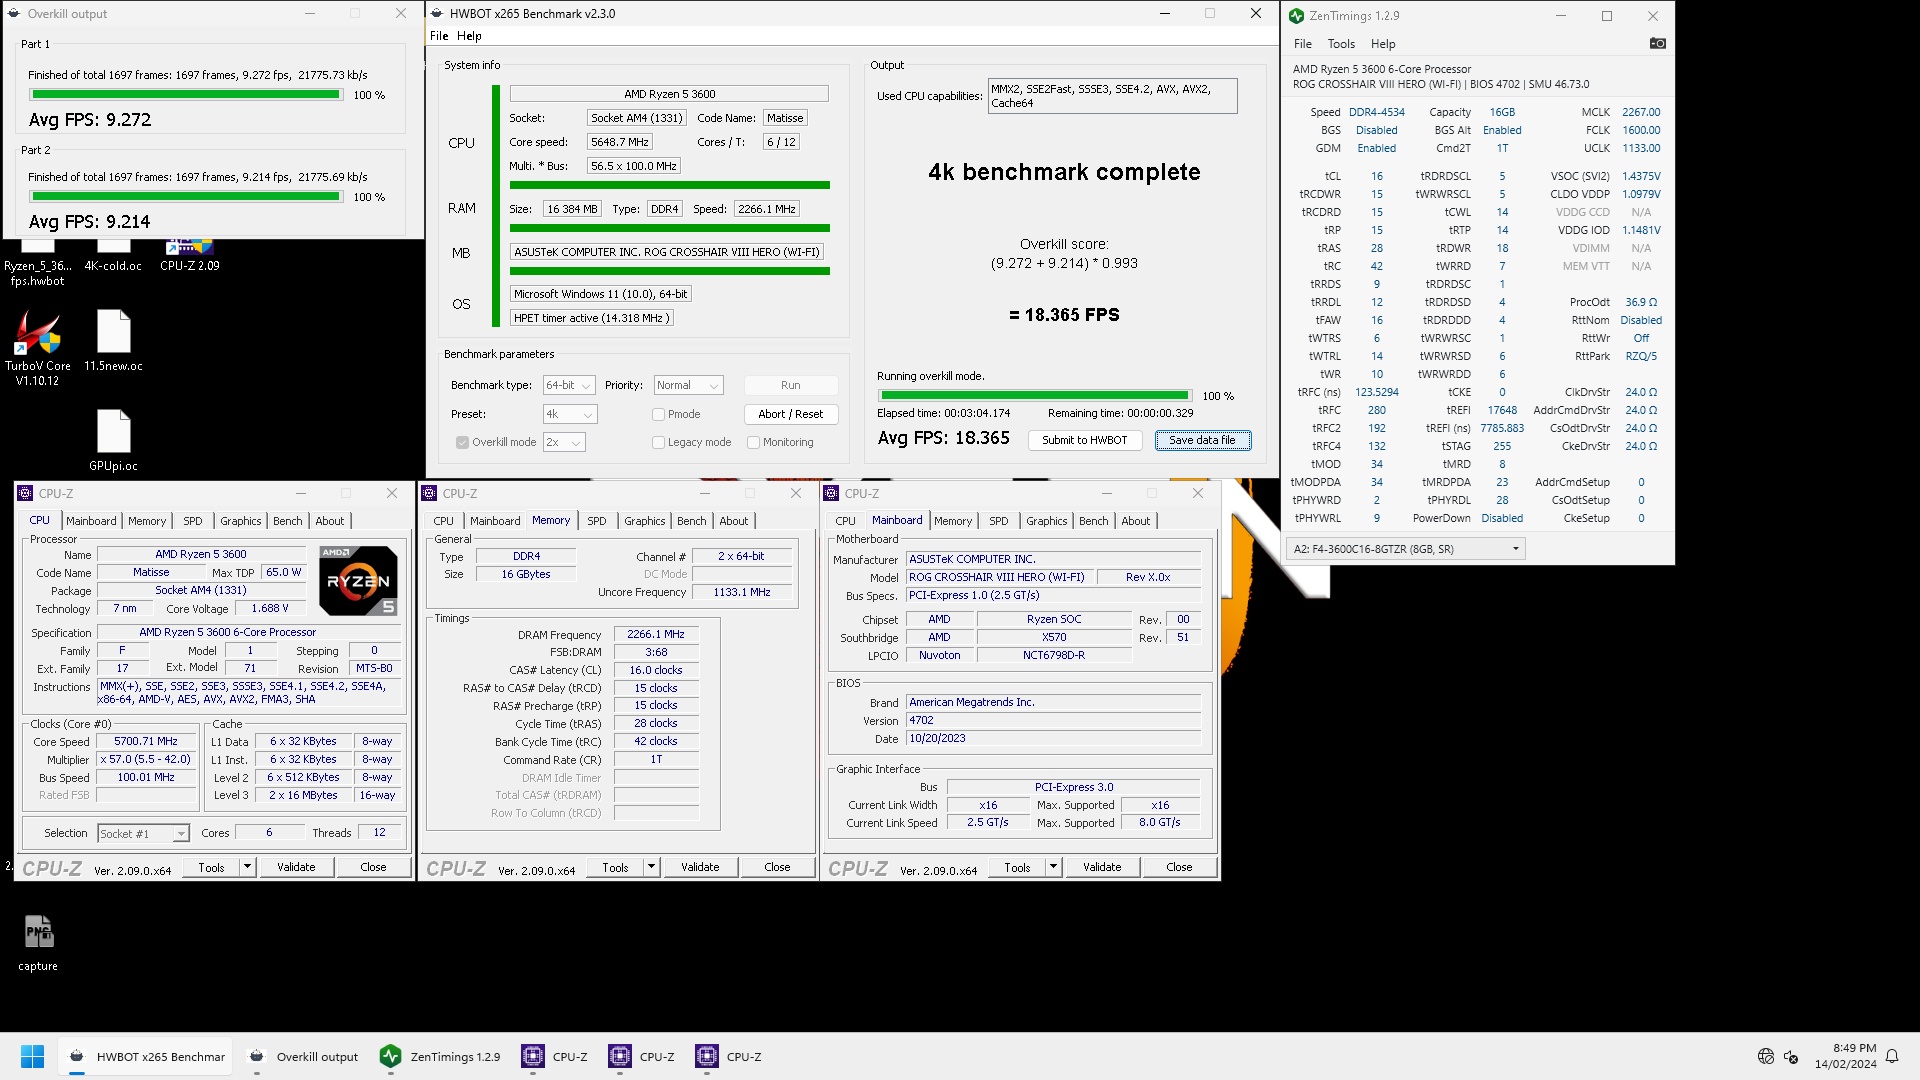Open the Help menu in ZenTimings
This screenshot has height=1080, width=1920.
click(1383, 44)
